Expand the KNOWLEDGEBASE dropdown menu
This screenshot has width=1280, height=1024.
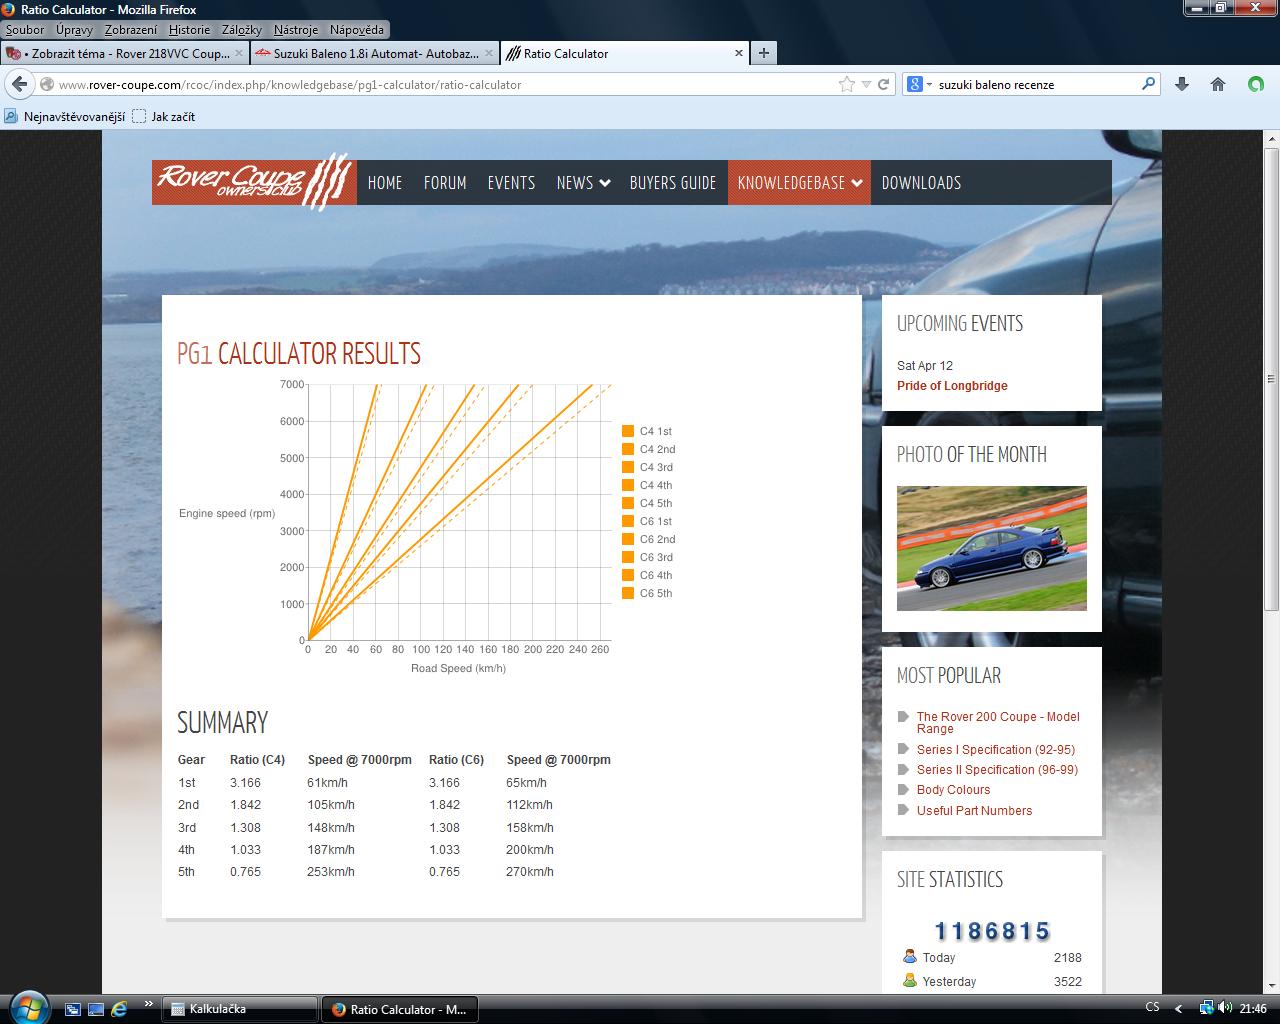point(799,183)
